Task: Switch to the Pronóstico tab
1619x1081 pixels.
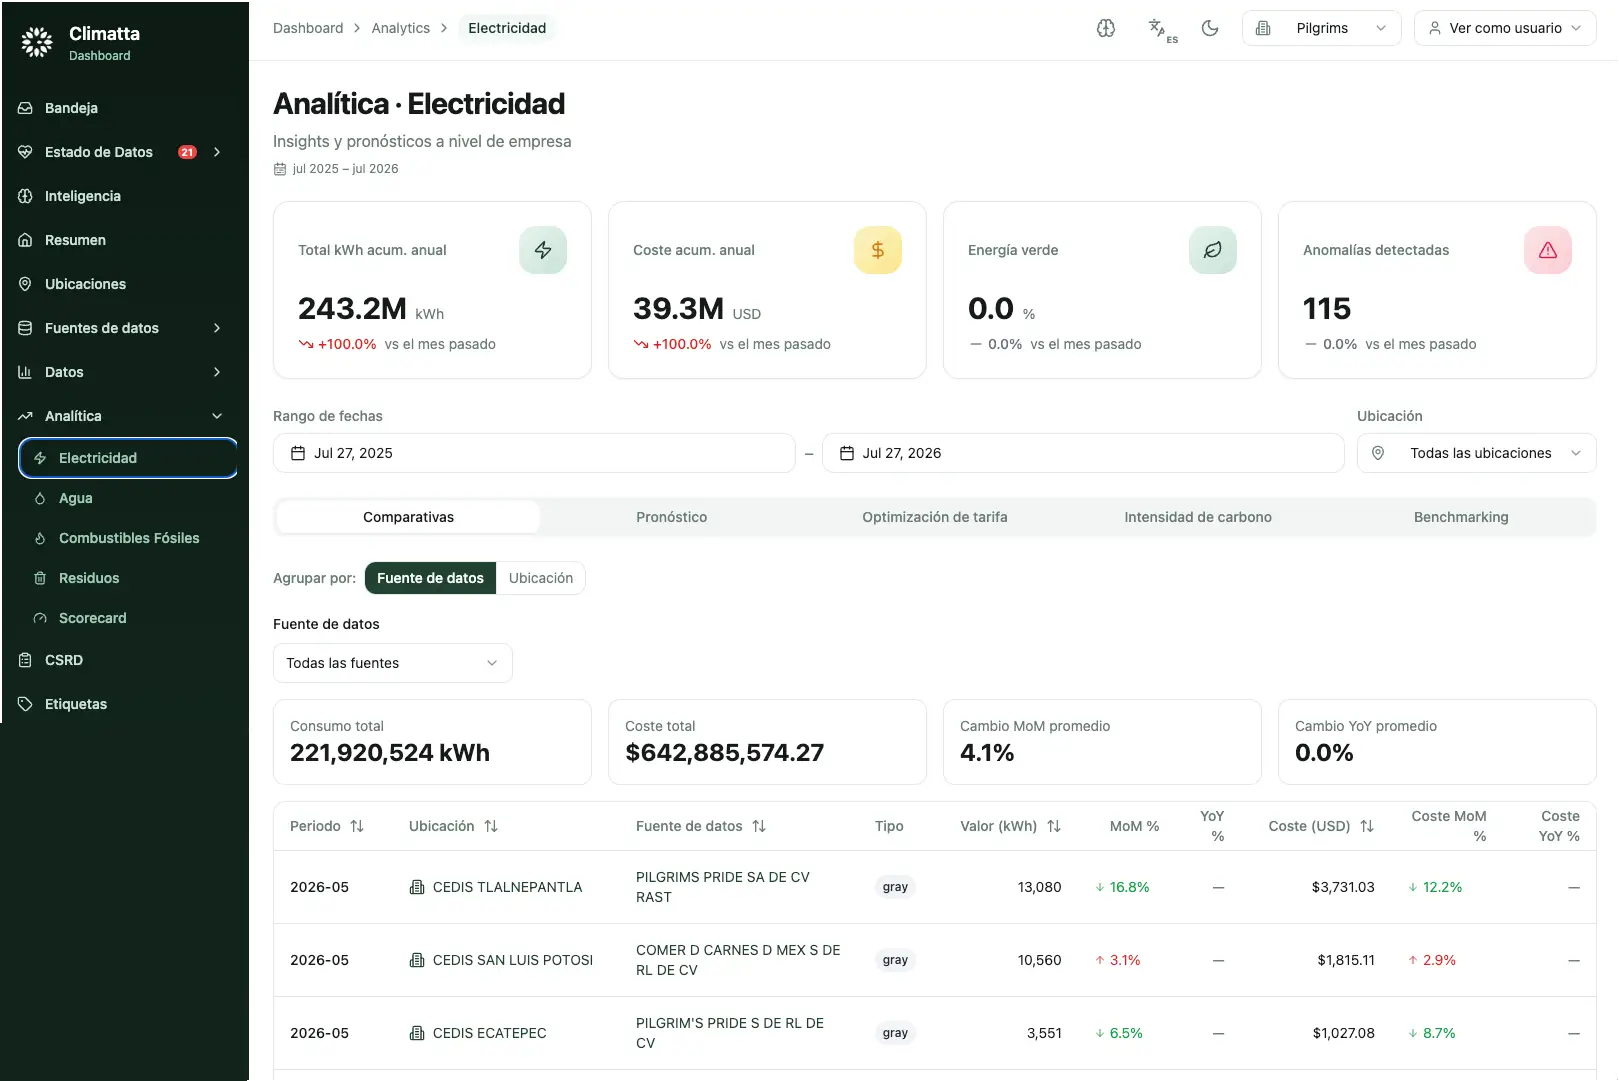Action: 672,517
